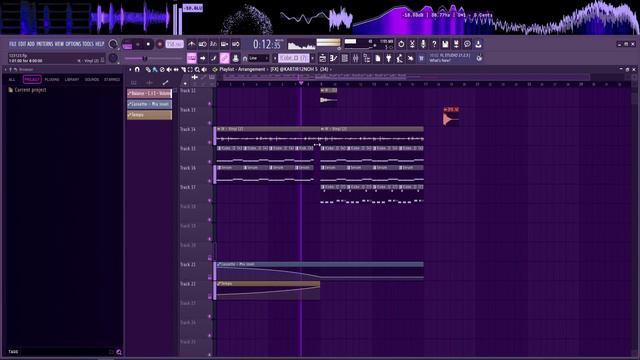Click the main pitch knob

pos(113,58)
